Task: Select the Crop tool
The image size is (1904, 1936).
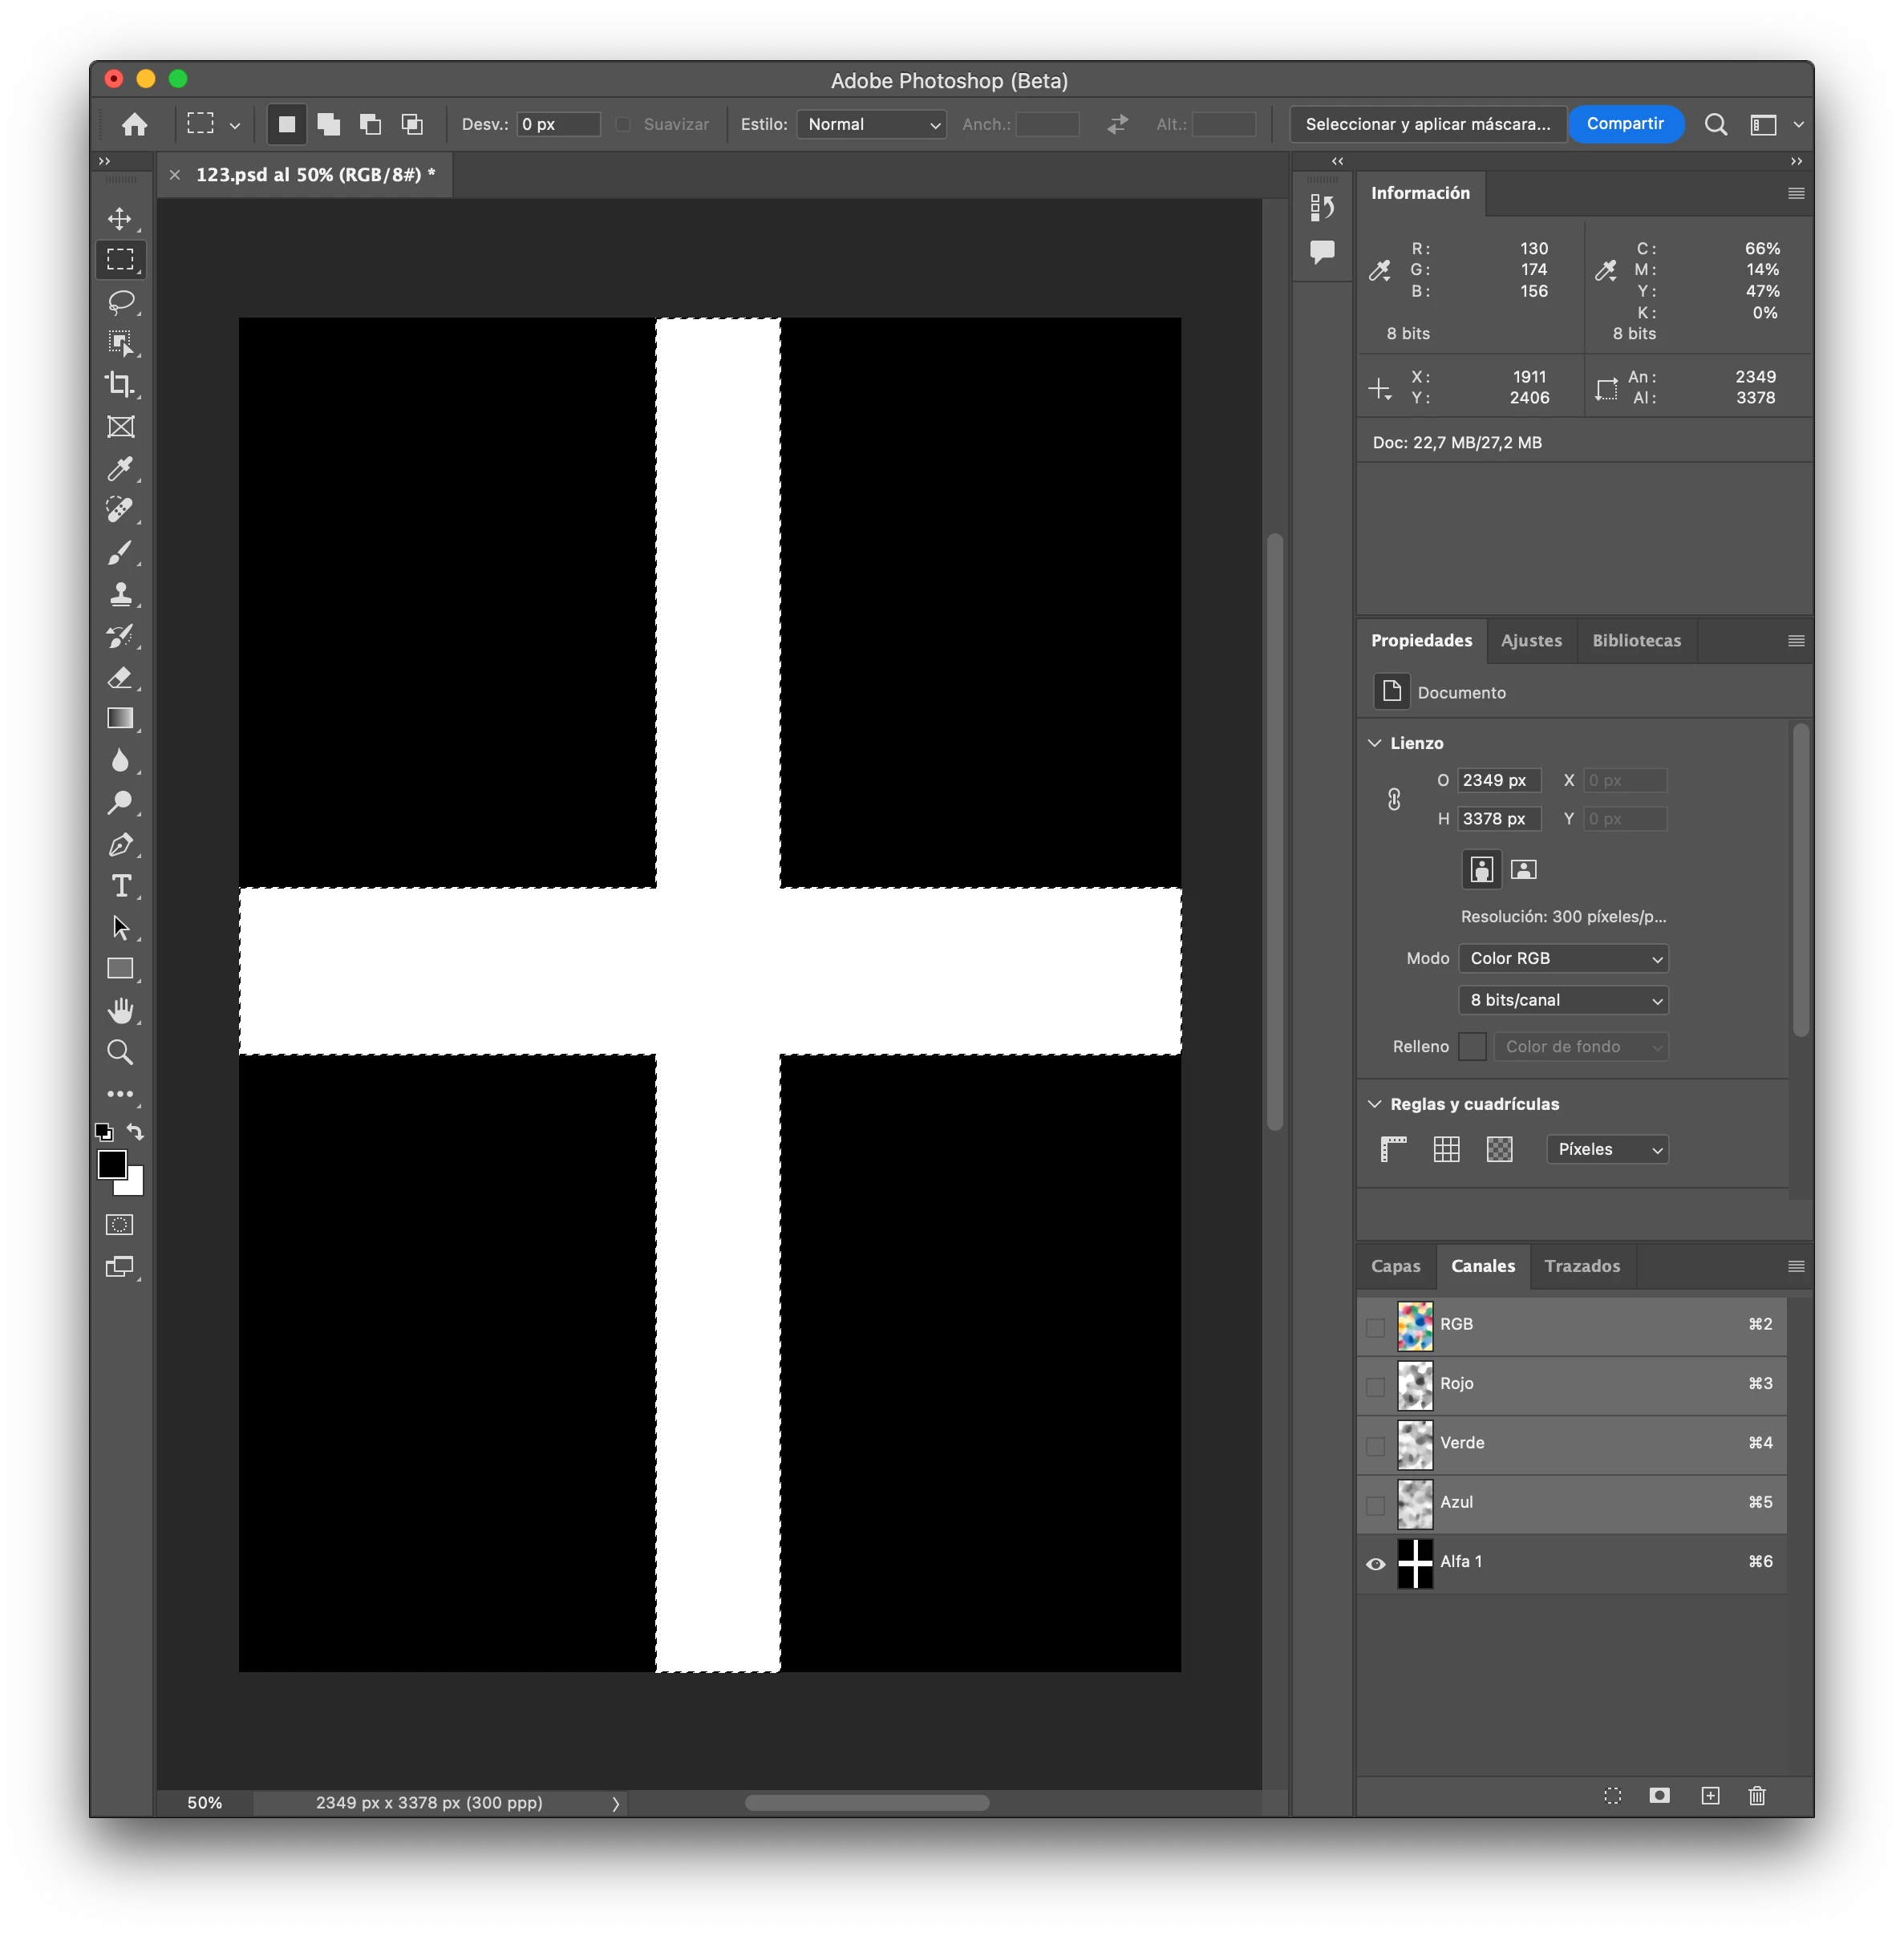Action: 121,385
